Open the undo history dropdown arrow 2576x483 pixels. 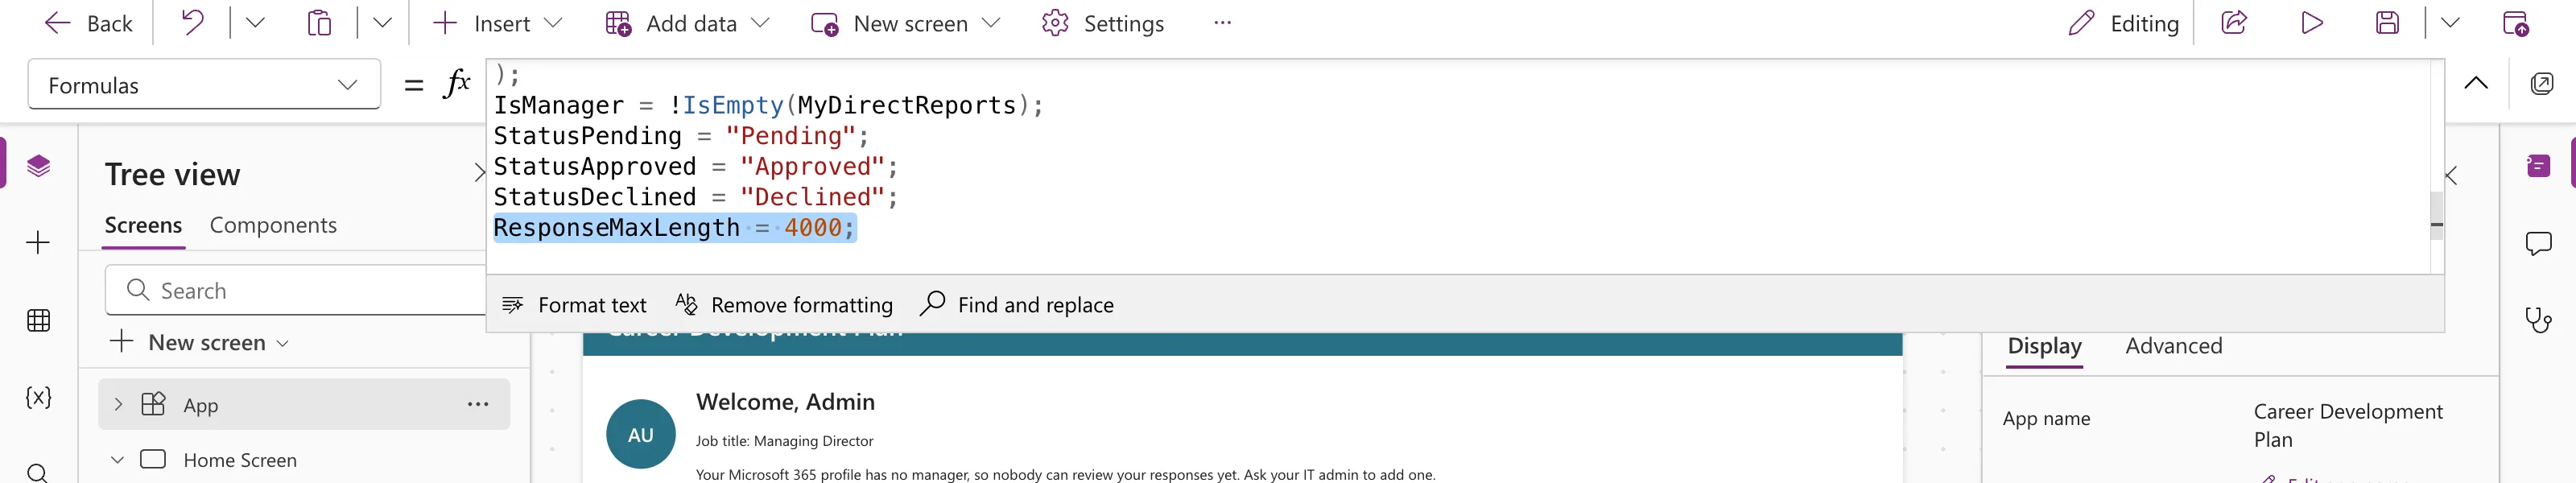coord(255,22)
